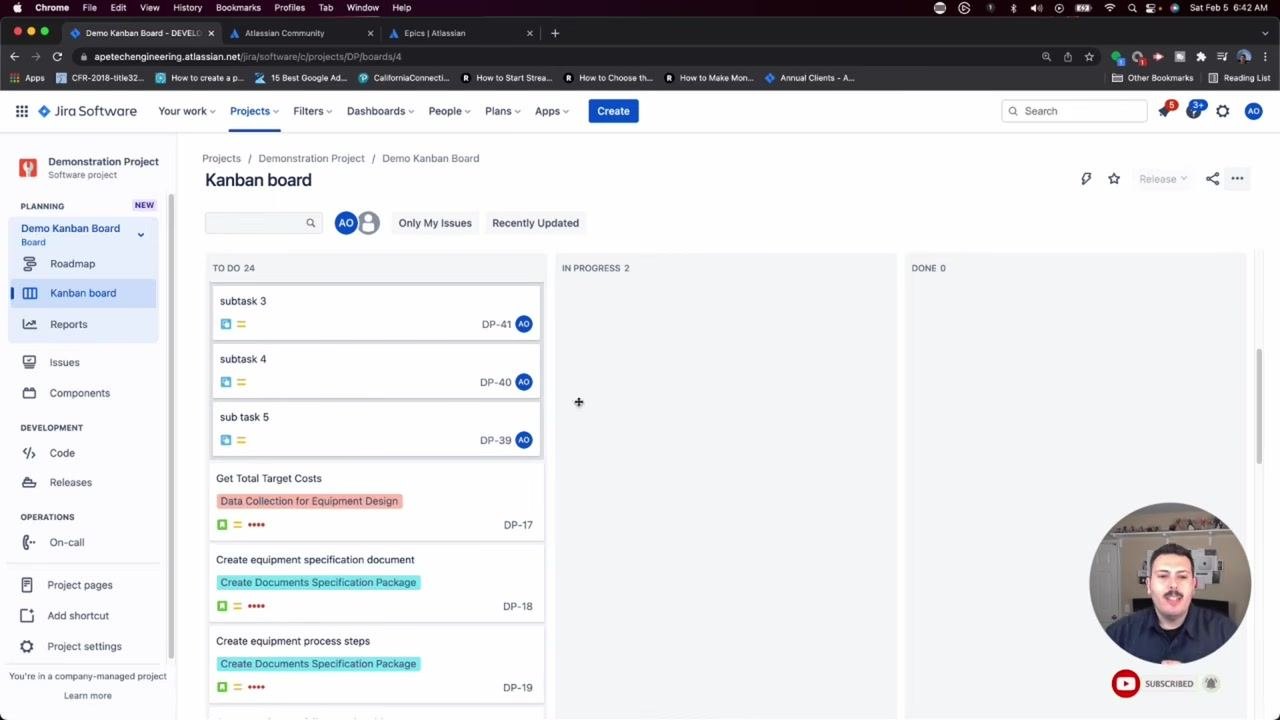Click the macOS Spotlight search icon
The width and height of the screenshot is (1280, 720).
pos(1132,8)
